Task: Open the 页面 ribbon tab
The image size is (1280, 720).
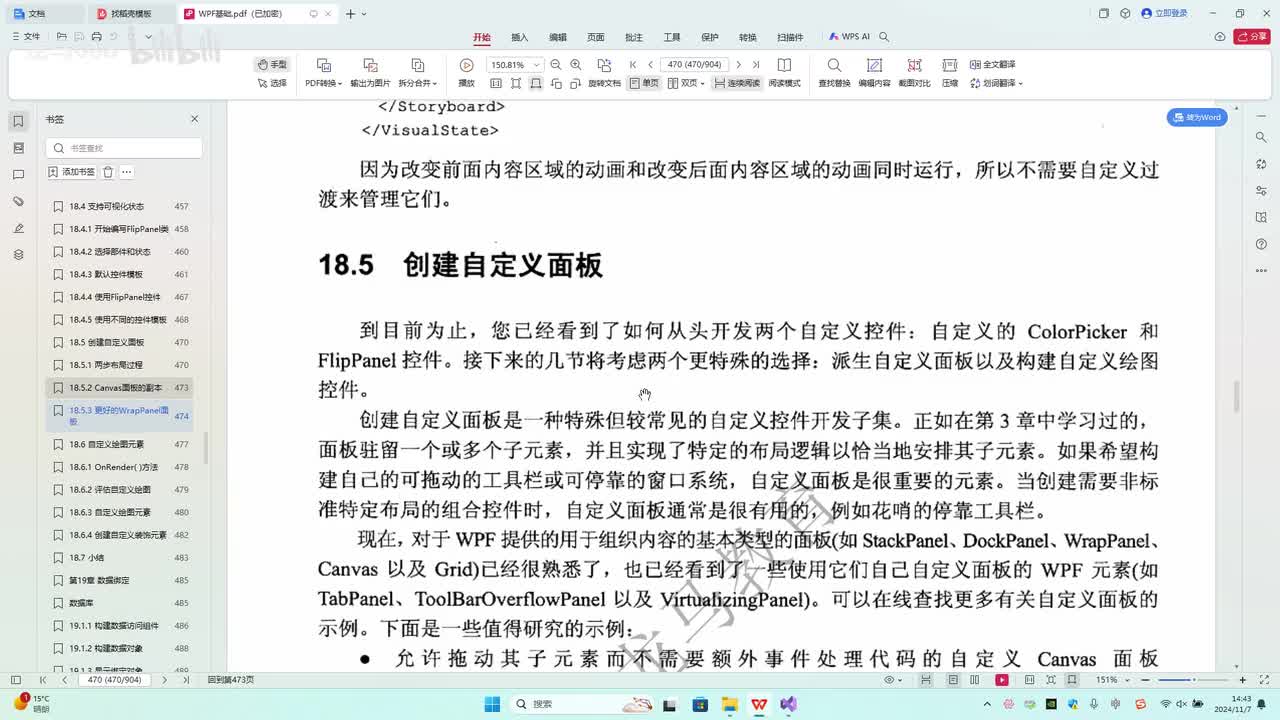Action: pyautogui.click(x=596, y=37)
